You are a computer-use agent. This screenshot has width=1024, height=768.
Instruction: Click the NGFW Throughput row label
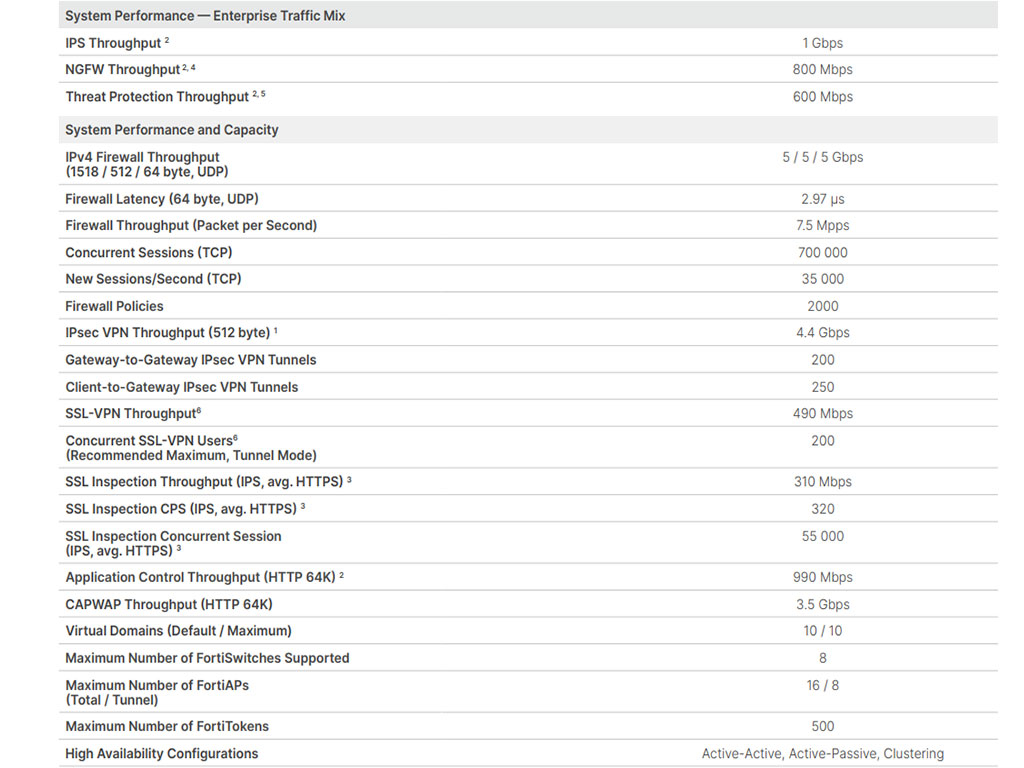123,69
